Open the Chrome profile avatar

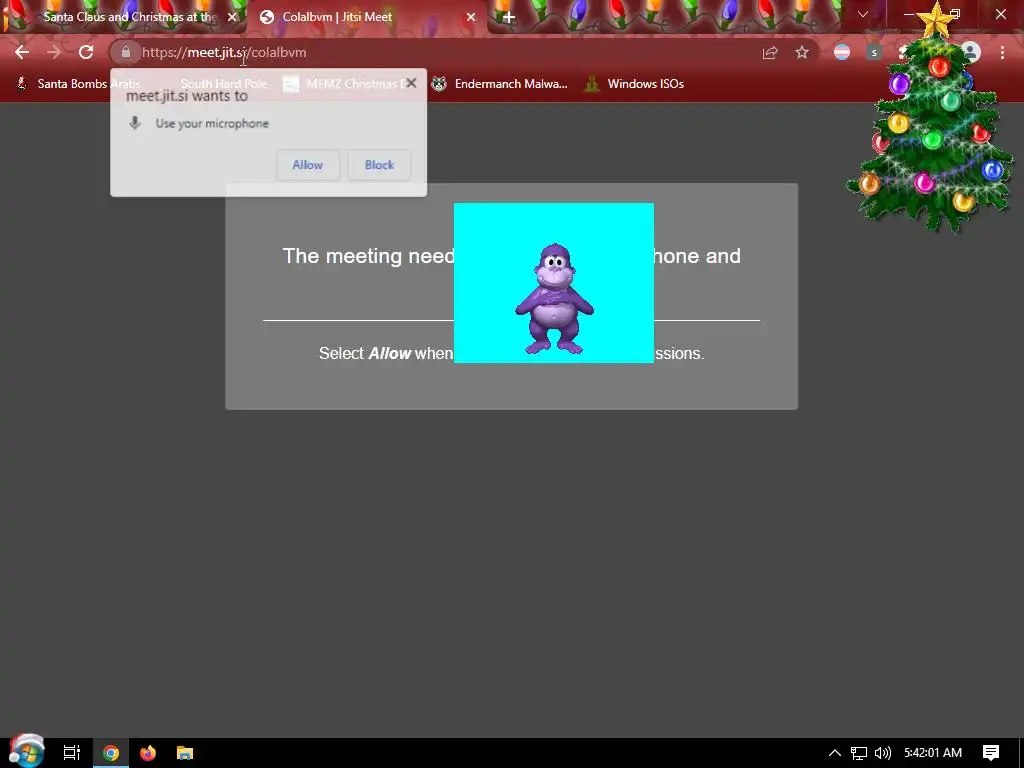[x=971, y=52]
